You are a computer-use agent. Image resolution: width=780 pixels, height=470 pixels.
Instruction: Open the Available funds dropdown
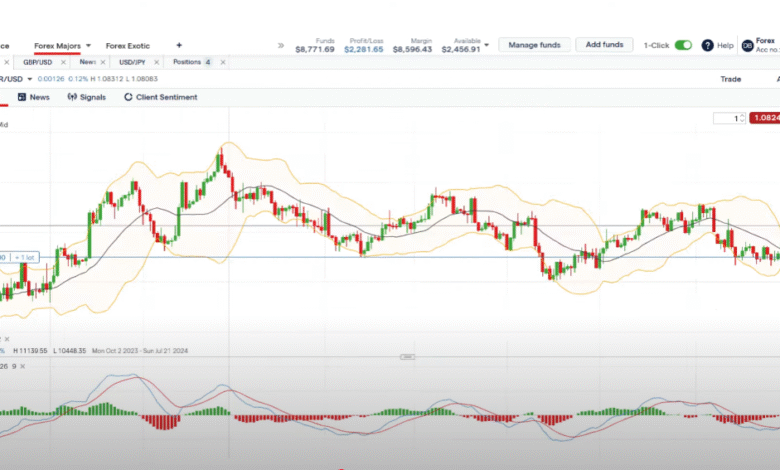487,45
